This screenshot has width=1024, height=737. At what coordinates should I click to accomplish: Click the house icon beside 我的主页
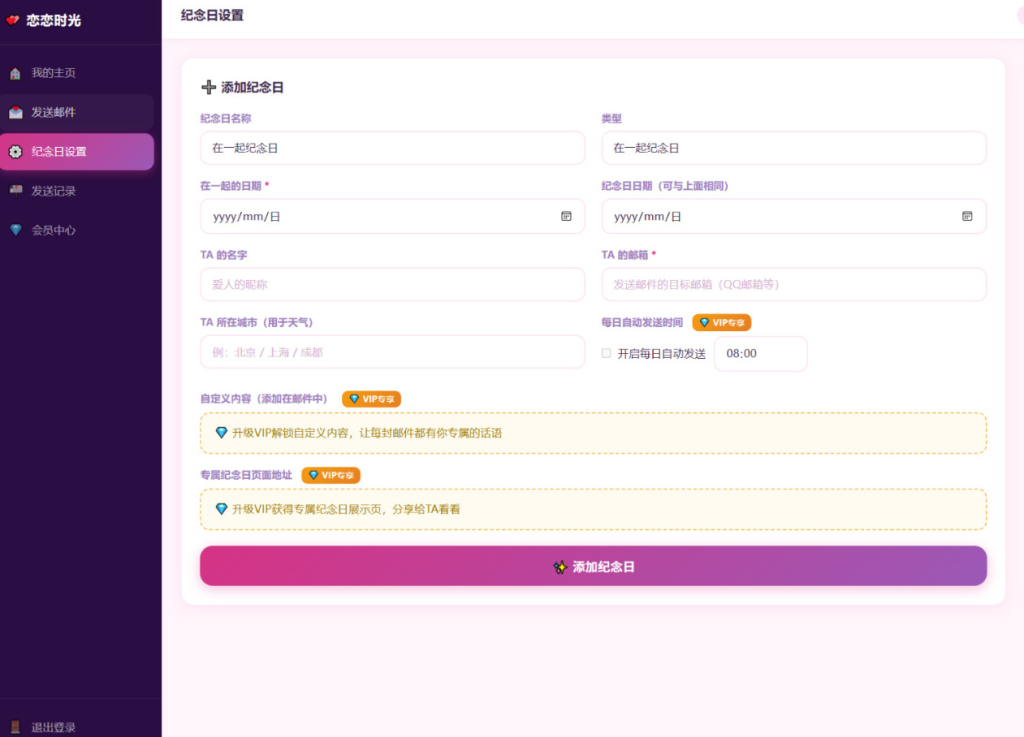click(16, 73)
